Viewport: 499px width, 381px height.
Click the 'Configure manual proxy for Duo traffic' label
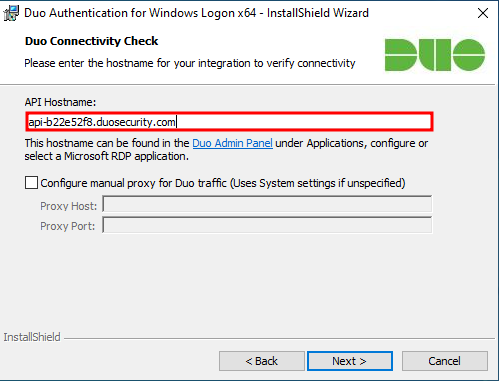223,183
